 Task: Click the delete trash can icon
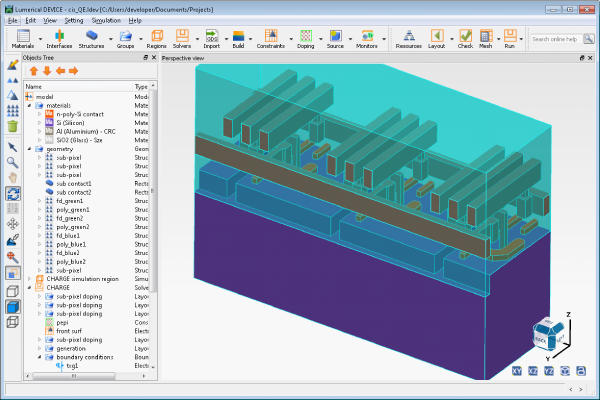click(13, 126)
